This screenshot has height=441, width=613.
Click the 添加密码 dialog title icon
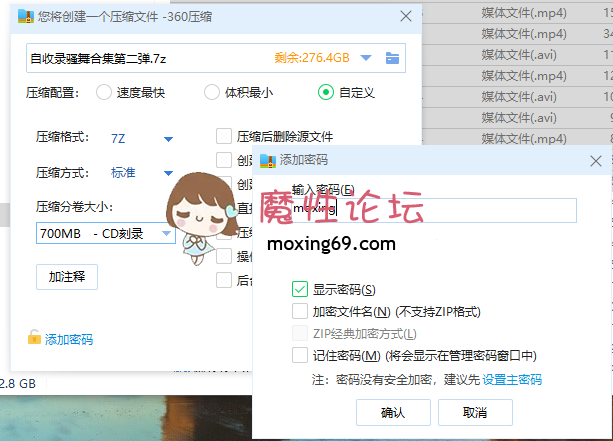pyautogui.click(x=268, y=160)
